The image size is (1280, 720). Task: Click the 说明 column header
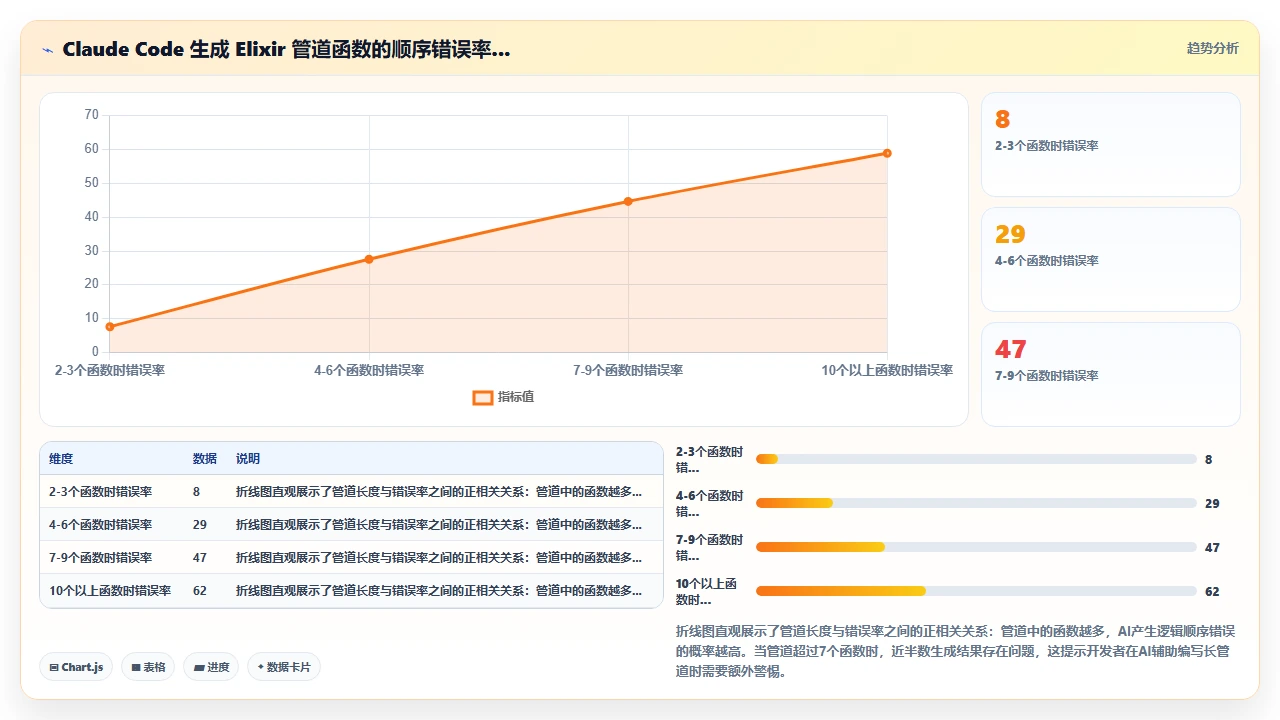(x=248, y=459)
